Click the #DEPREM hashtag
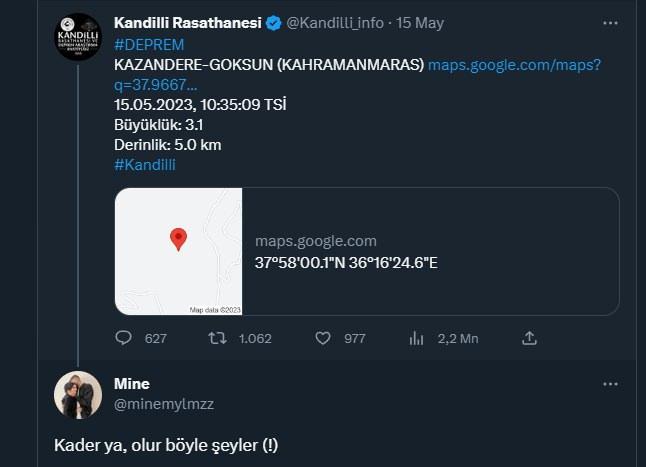Screen dimensions: 646x467 coord(149,44)
